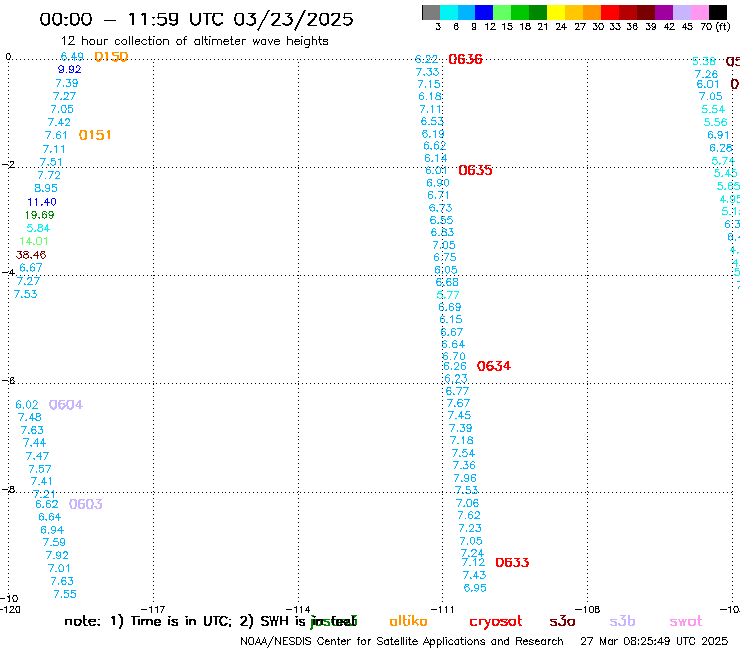
Task: Click the date range title 03/23/2025
Action: coord(293,19)
